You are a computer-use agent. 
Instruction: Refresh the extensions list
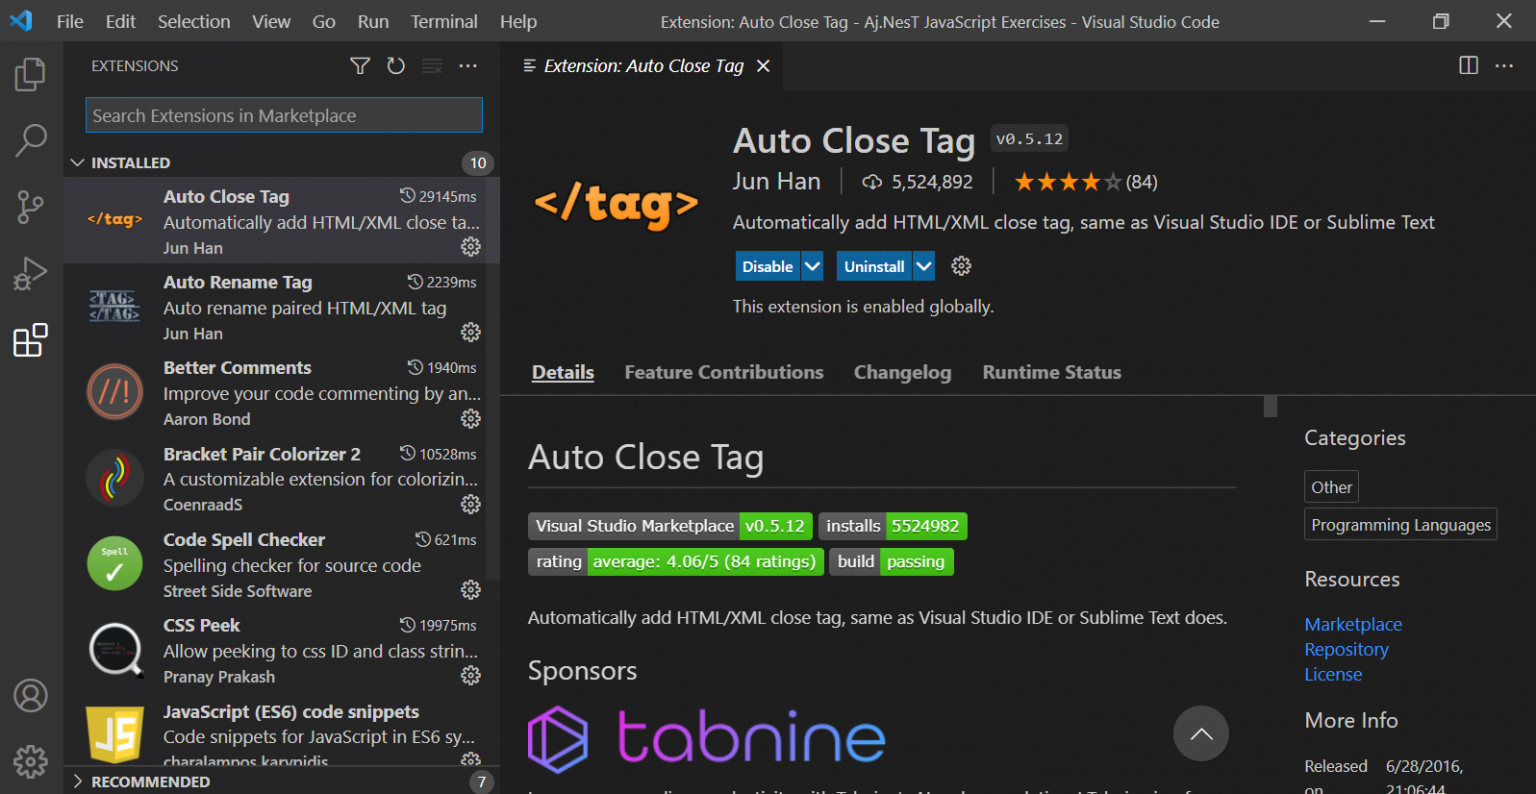click(396, 66)
